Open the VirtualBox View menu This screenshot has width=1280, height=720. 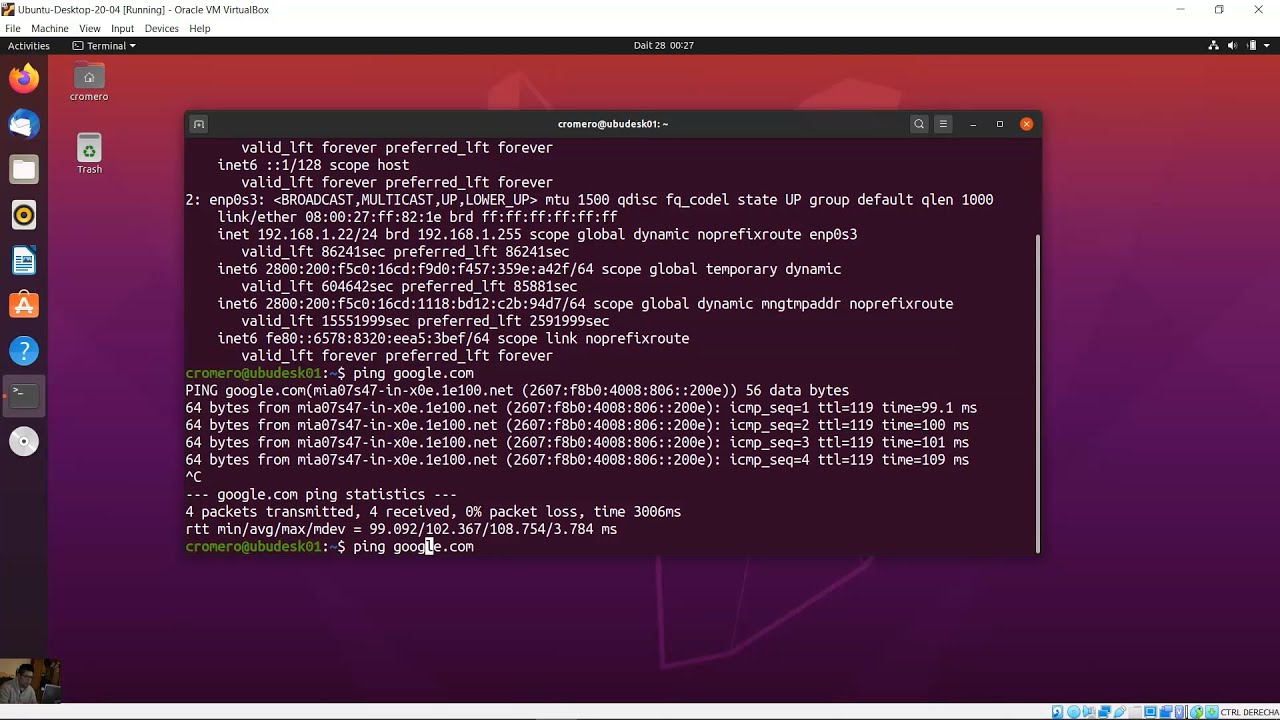pyautogui.click(x=90, y=28)
